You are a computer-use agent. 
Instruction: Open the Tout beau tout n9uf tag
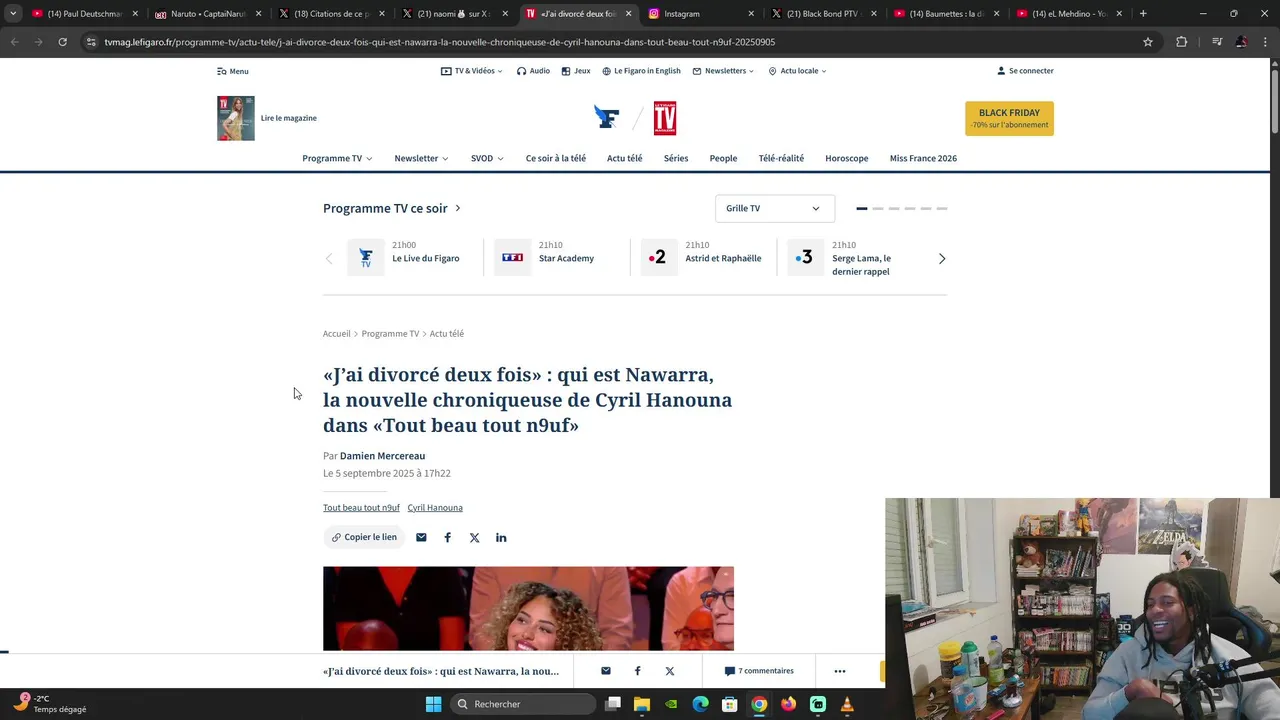point(361,508)
